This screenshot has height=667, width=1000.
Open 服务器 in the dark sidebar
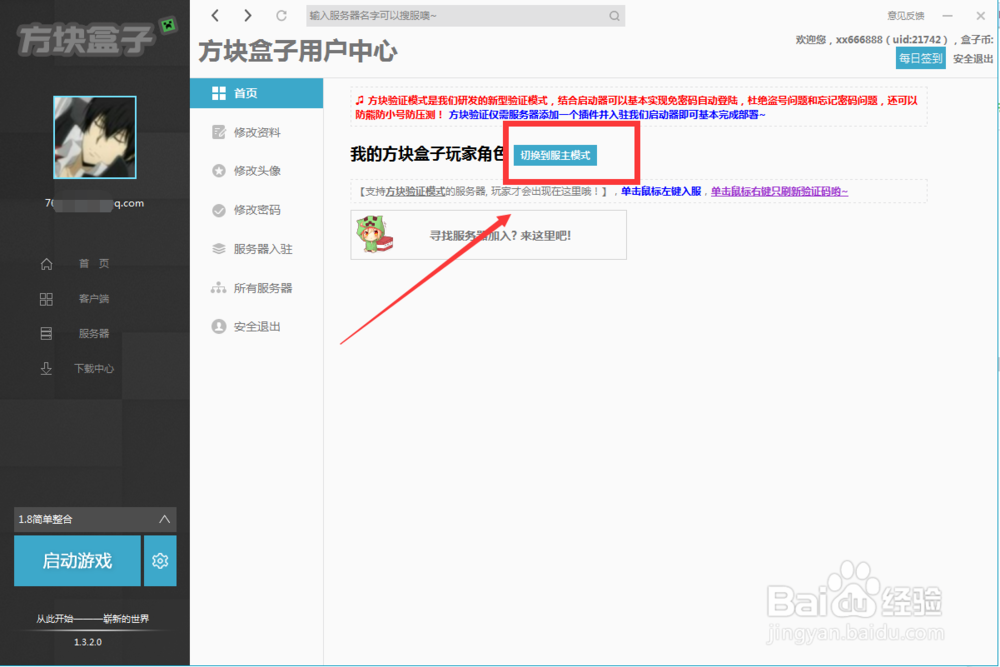tap(94, 333)
